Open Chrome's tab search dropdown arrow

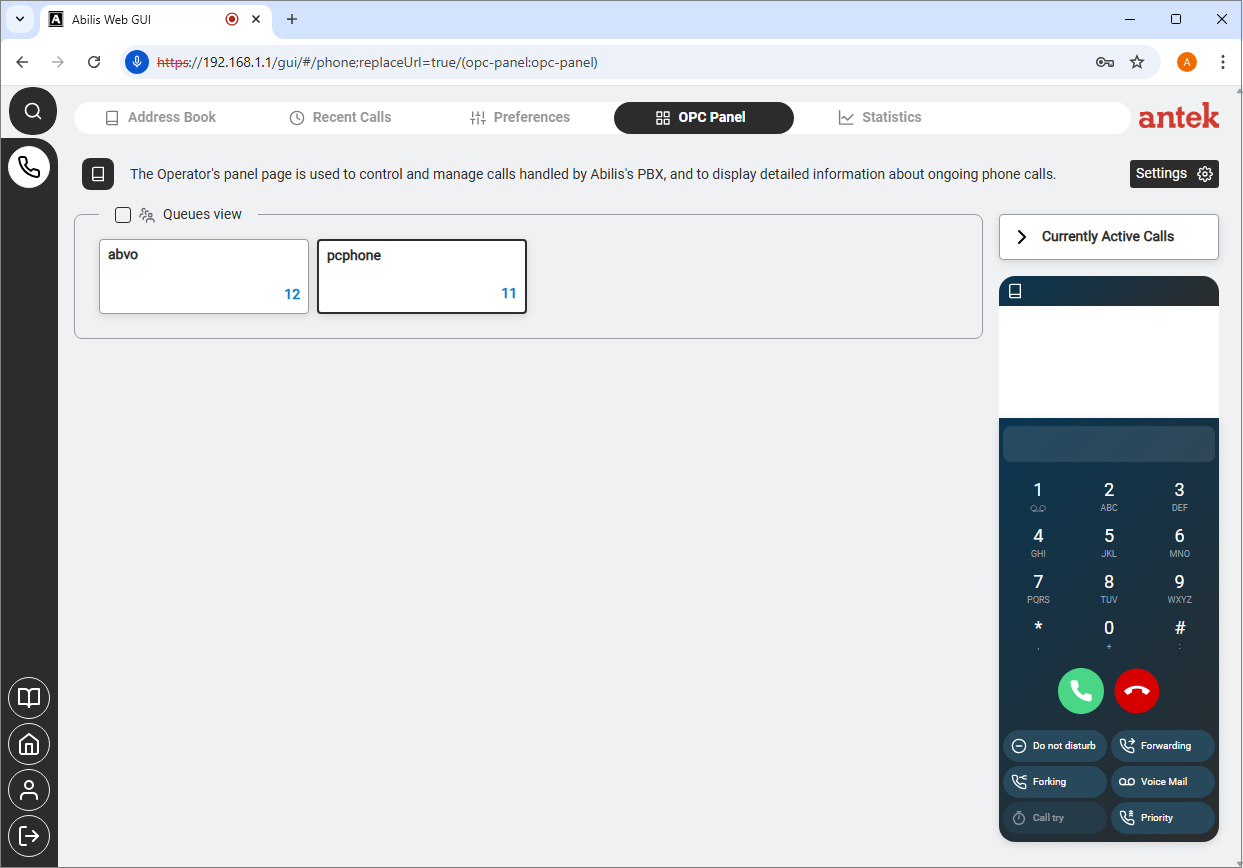(x=20, y=19)
